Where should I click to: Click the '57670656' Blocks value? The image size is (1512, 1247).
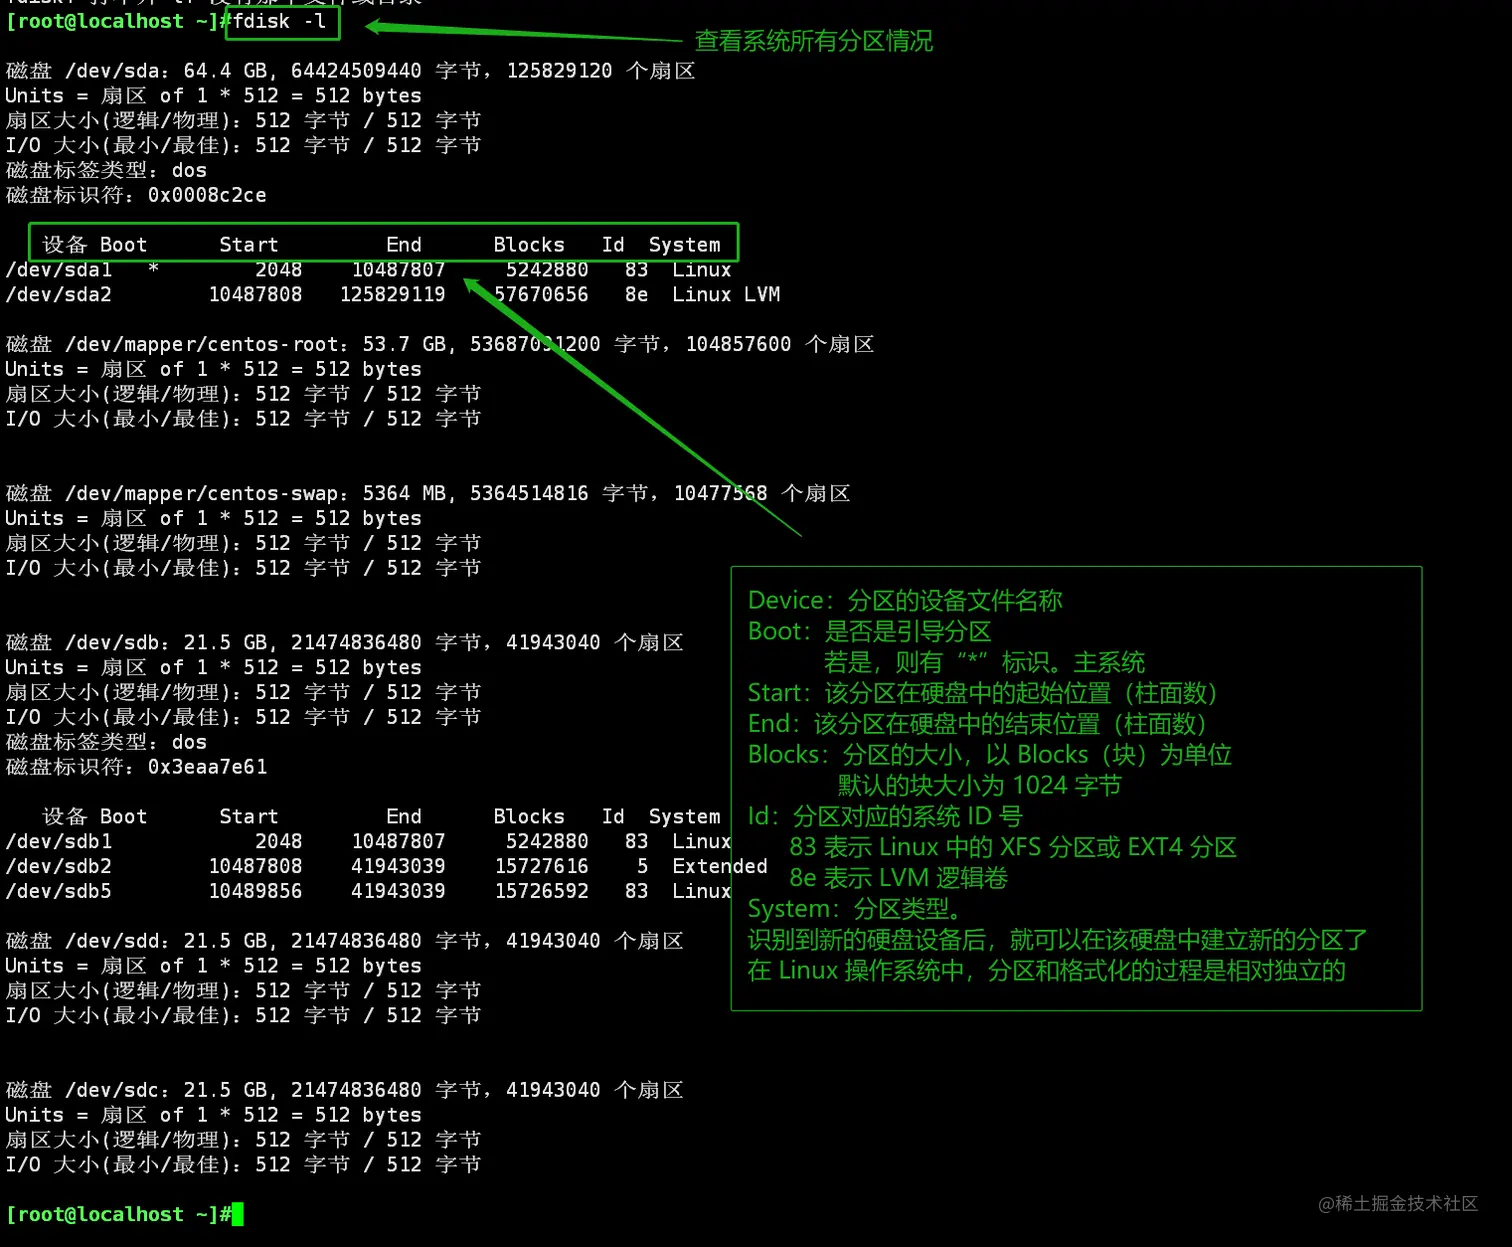point(541,295)
